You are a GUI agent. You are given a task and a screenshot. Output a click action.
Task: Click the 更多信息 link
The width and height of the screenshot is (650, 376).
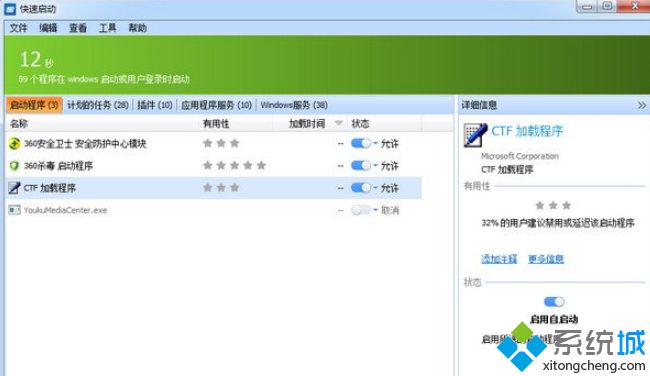tap(546, 259)
